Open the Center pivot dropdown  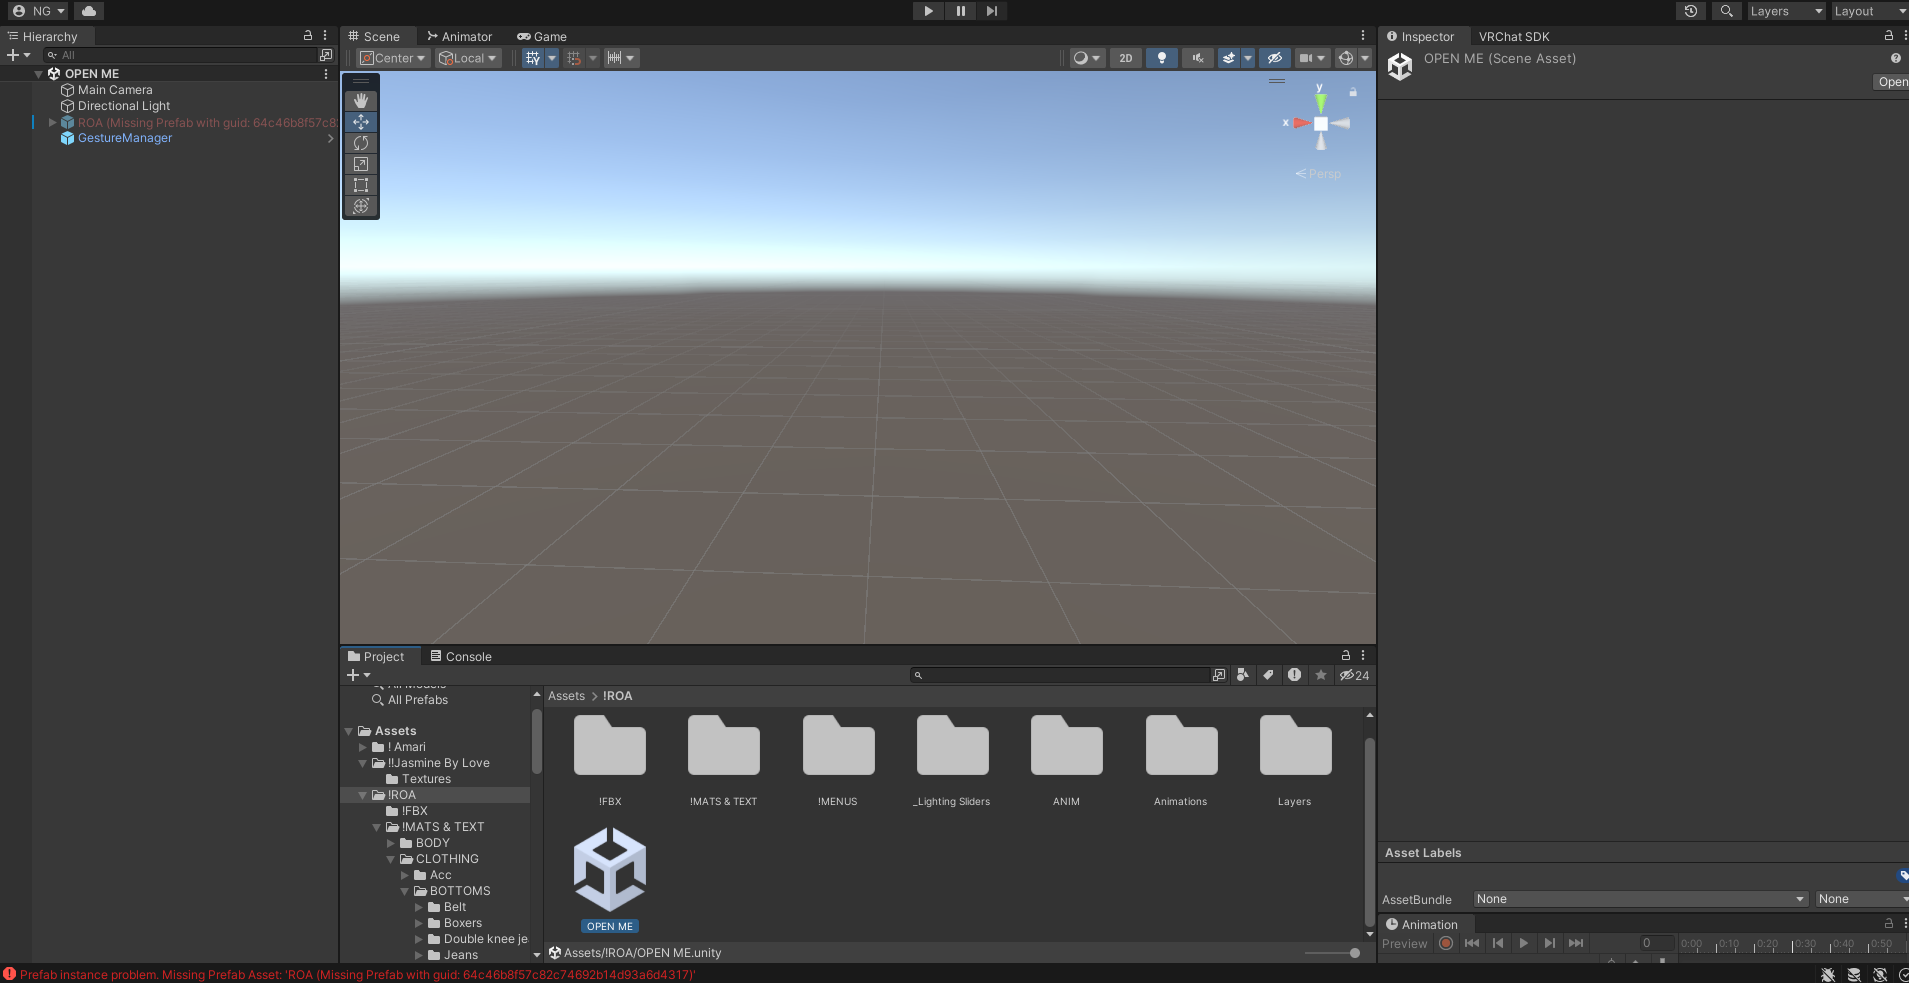pos(393,58)
